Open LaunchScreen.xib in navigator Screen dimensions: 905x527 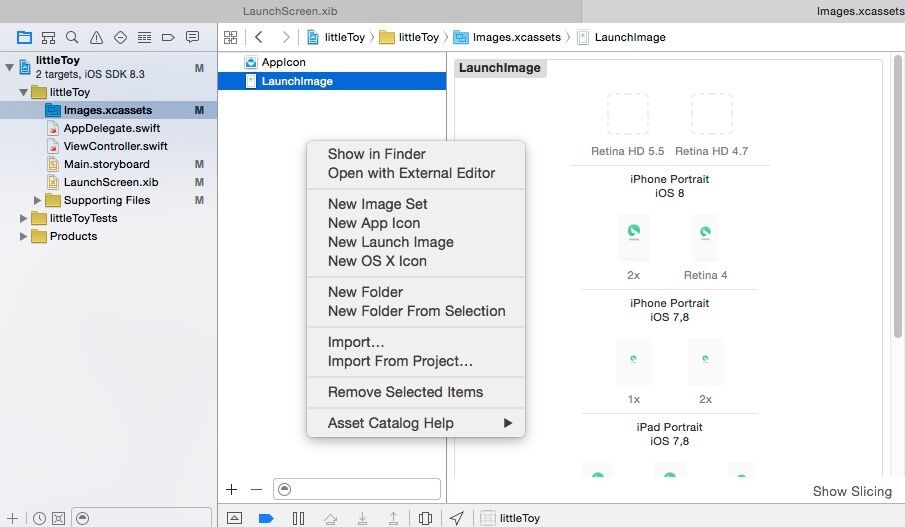(109, 182)
